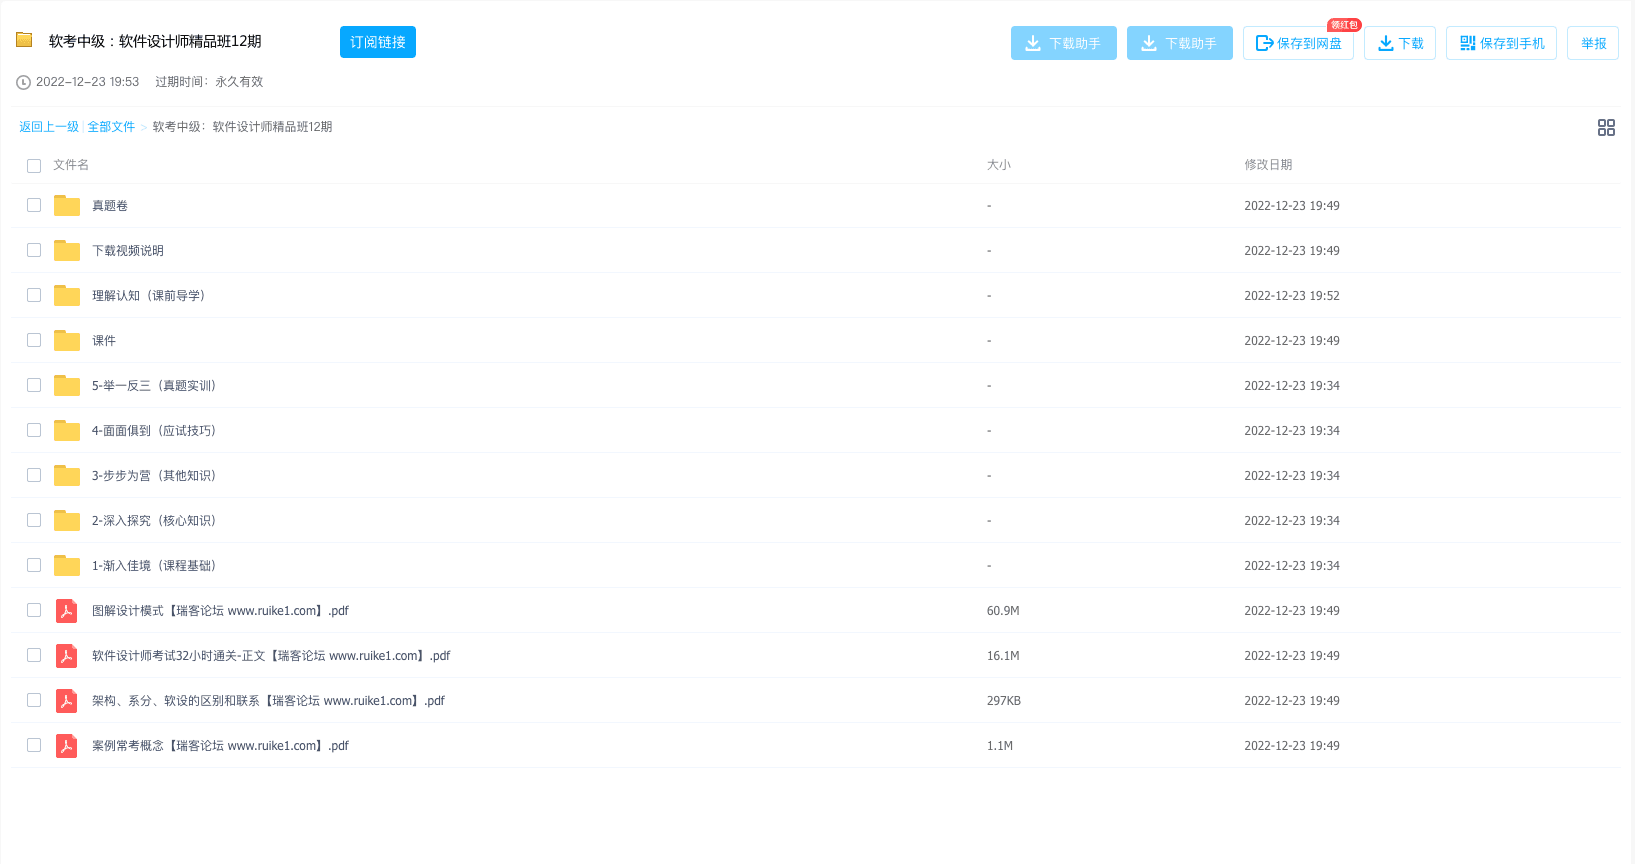Click the folder icon beside the share title
The width and height of the screenshot is (1635, 864).
(24, 40)
